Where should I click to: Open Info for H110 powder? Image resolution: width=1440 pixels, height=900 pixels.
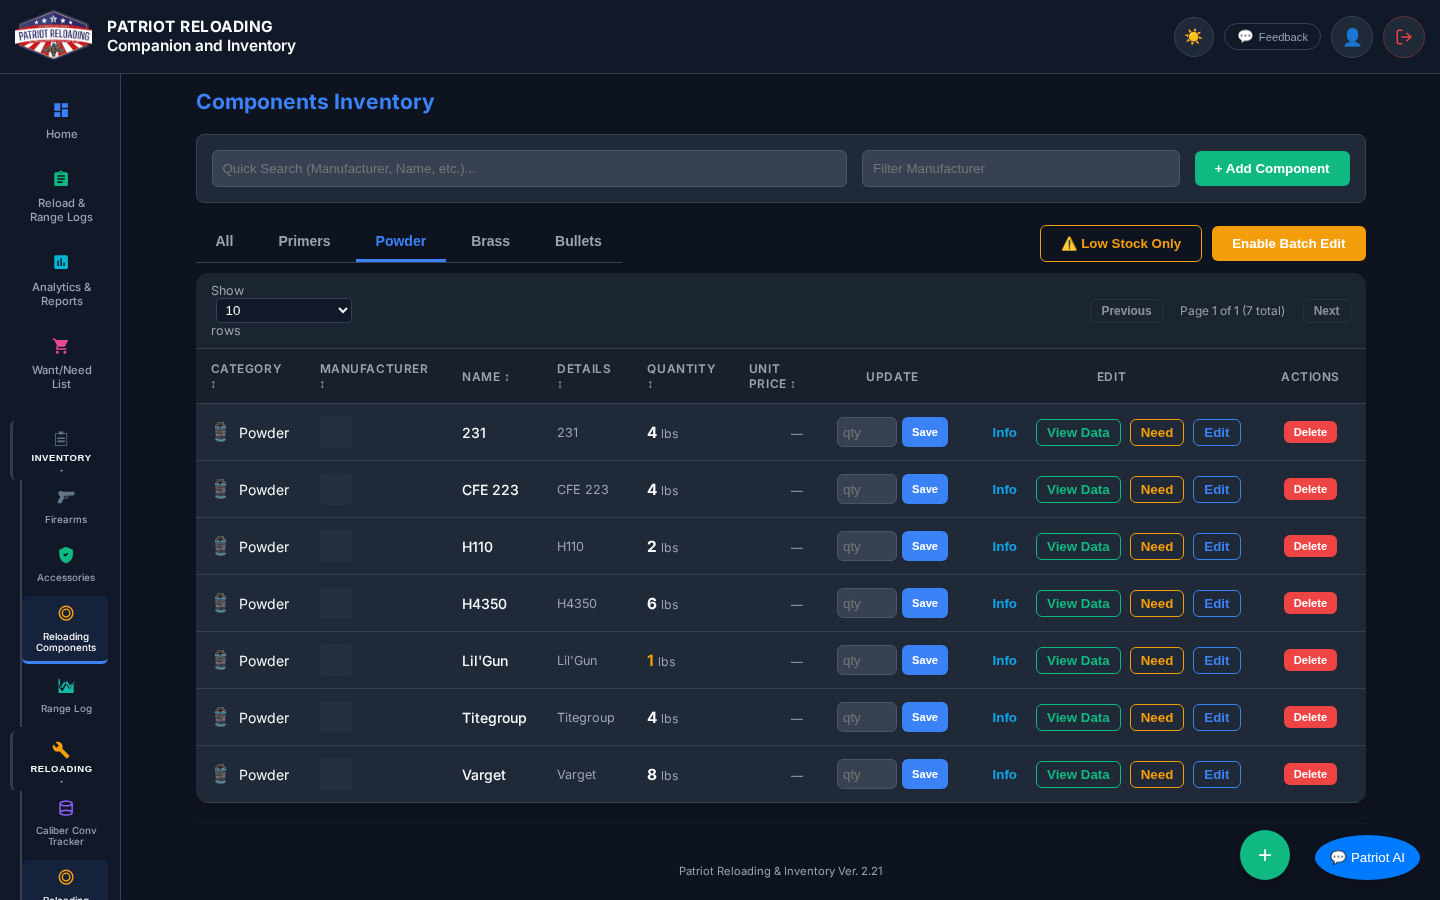click(1004, 546)
